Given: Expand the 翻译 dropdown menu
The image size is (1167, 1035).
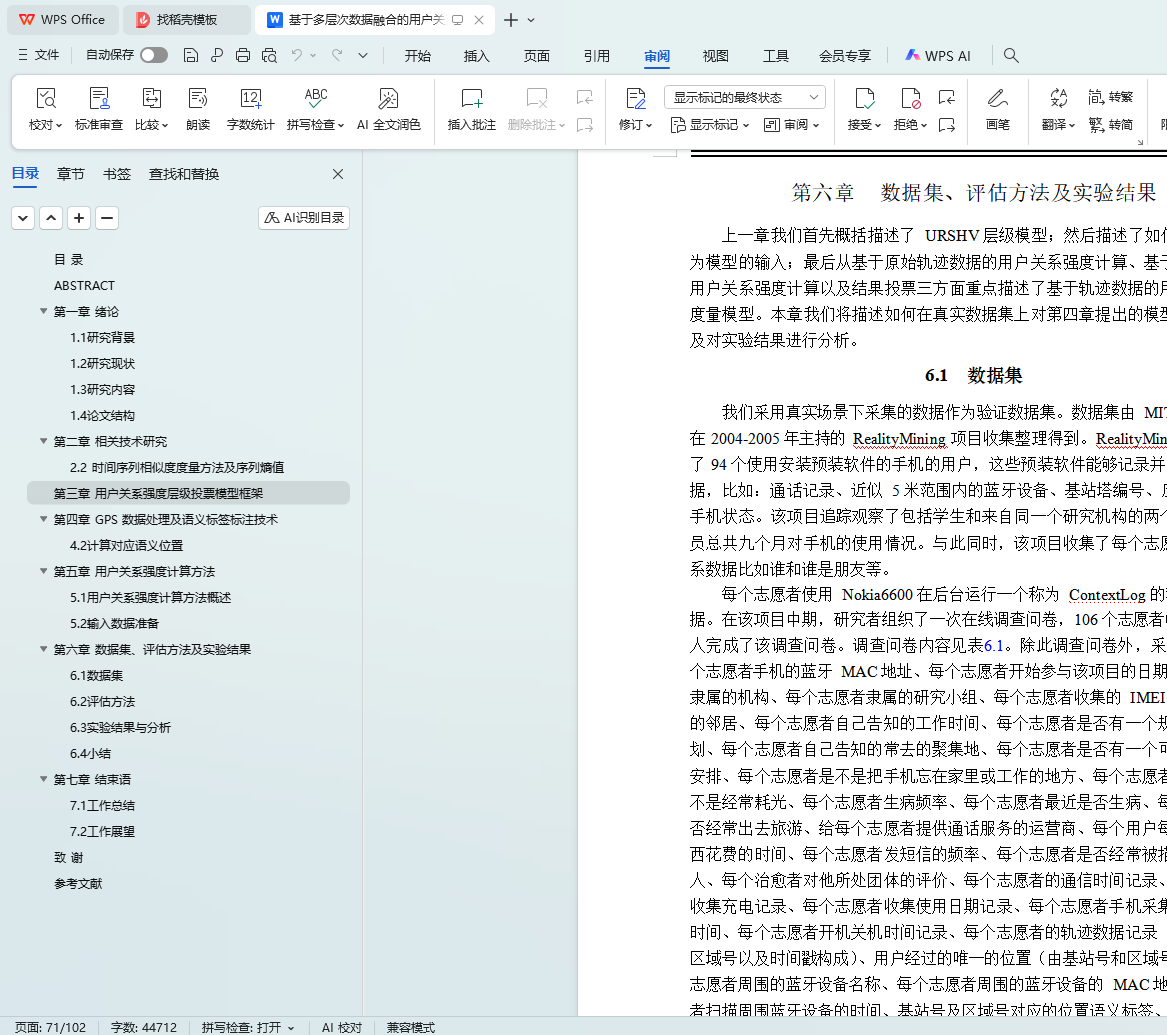Looking at the screenshot, I should tap(1058, 125).
